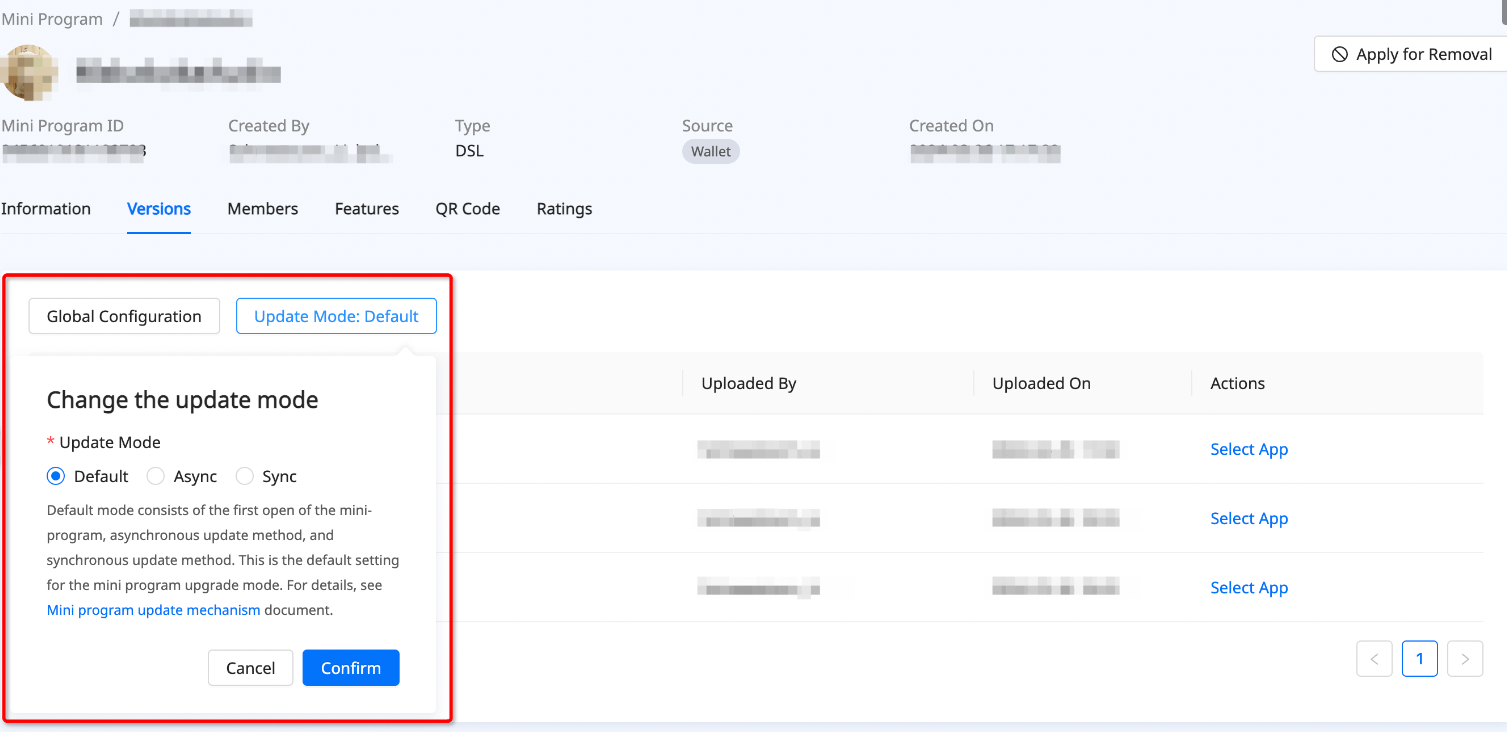Go to previous page using left chevron
Viewport: 1507px width, 732px height.
coord(1374,659)
